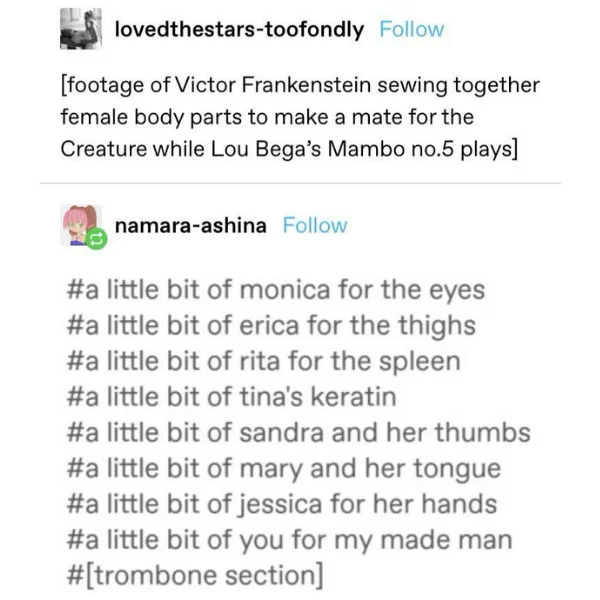Open tag 'you for my made man'
Viewport: 600px width, 600px height.
pos(289,540)
